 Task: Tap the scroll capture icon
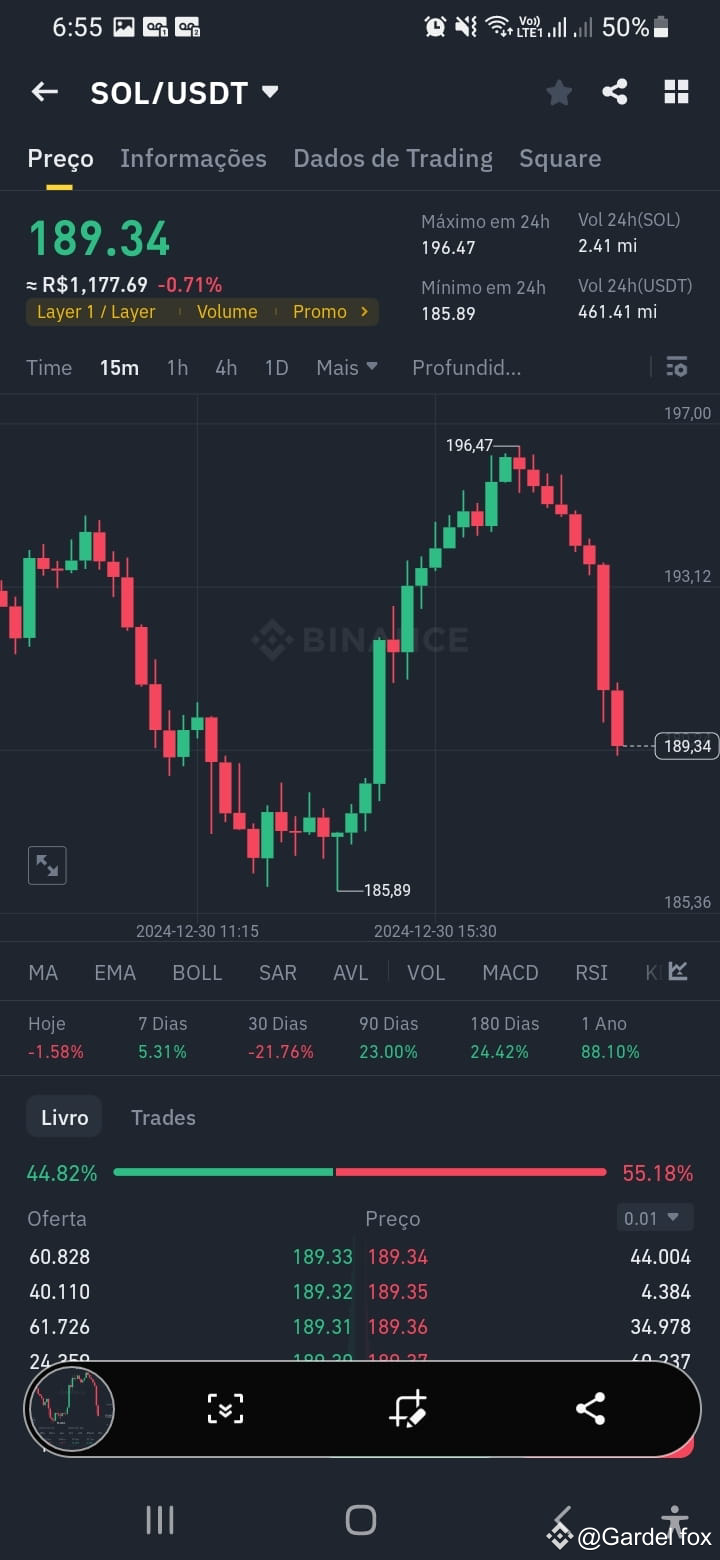click(x=225, y=1409)
